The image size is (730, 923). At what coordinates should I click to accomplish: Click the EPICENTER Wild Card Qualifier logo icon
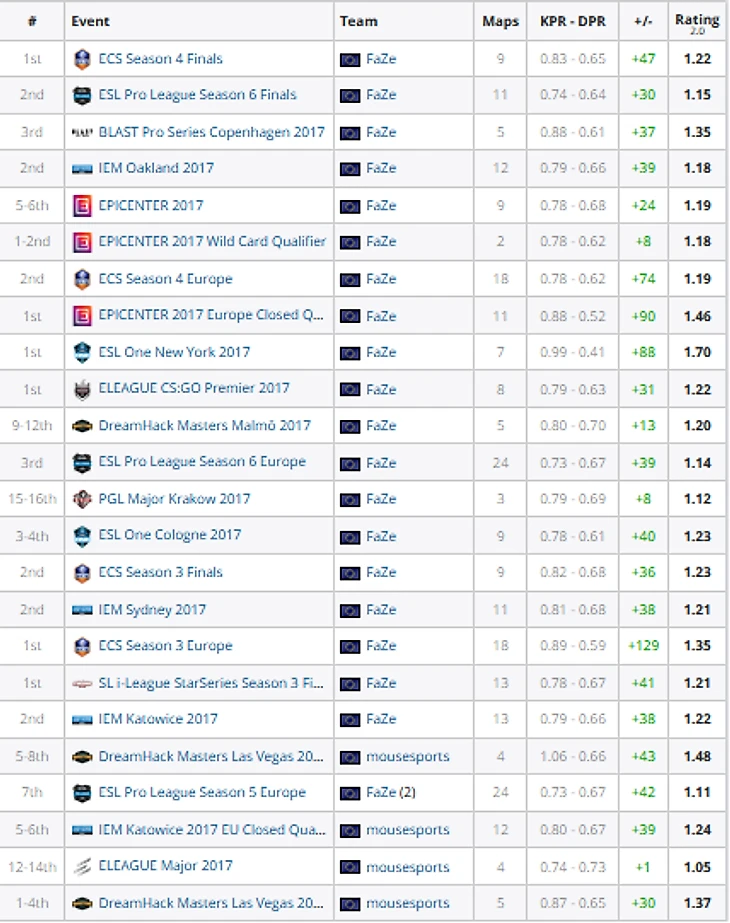pos(82,241)
